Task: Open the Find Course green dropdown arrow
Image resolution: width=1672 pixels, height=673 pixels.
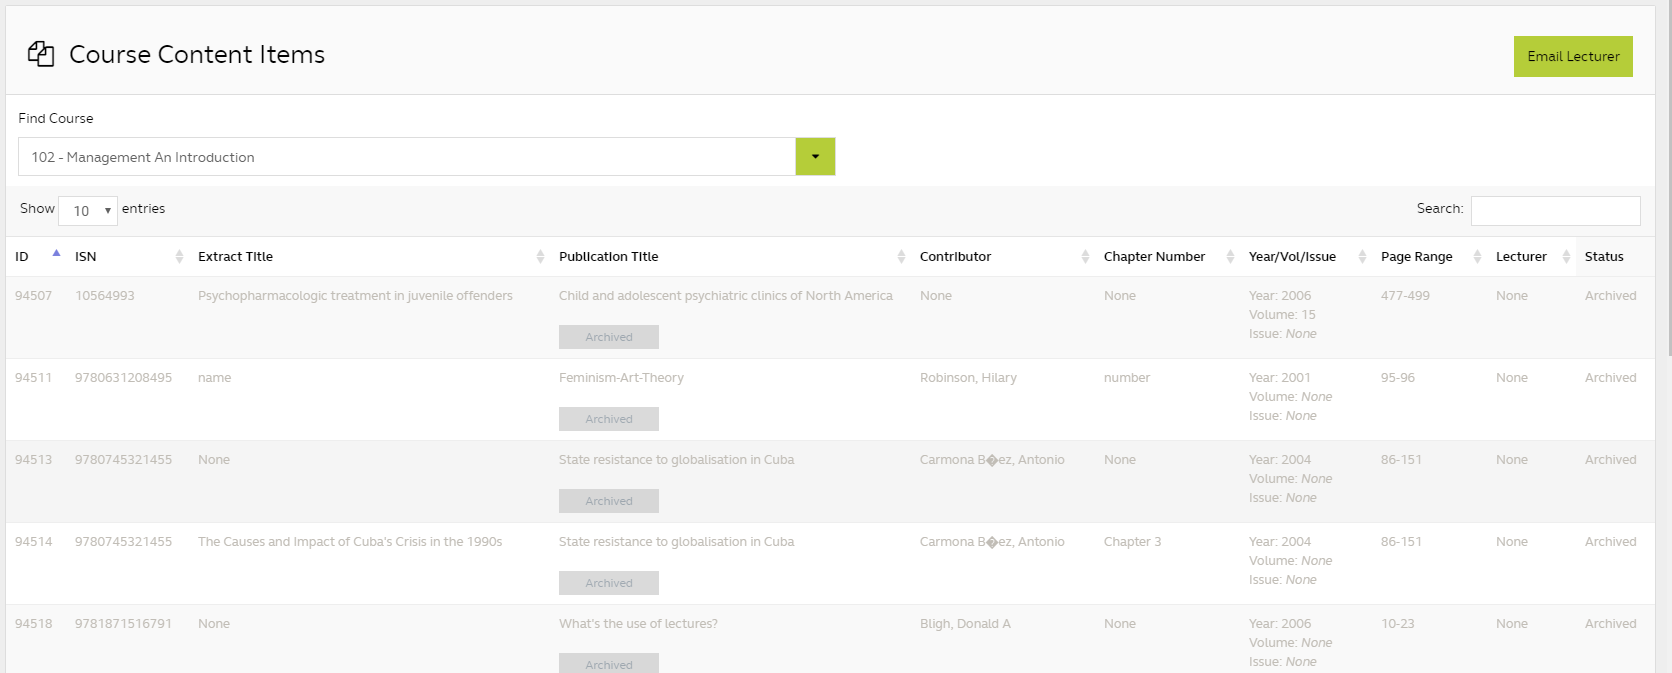Action: coord(815,157)
